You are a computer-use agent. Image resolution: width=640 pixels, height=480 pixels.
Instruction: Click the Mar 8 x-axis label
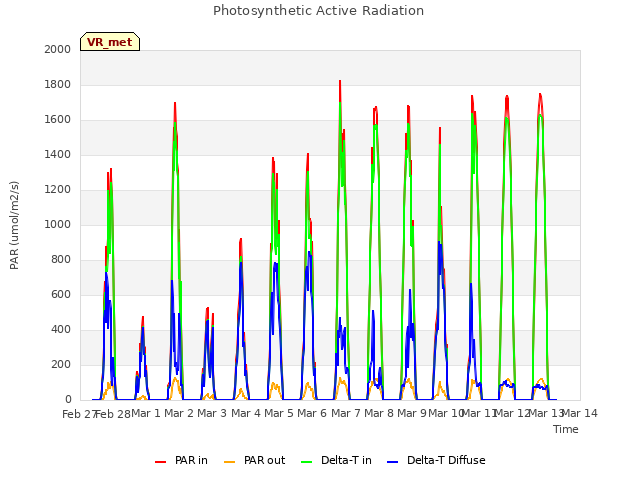pos(379,413)
